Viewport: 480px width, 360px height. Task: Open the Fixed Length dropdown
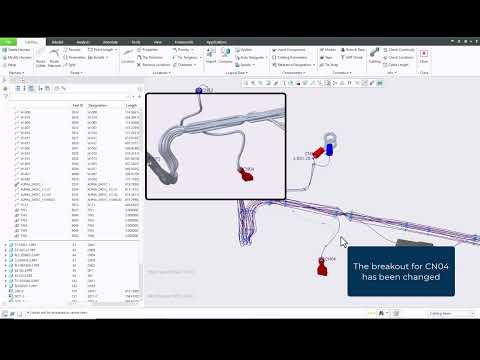103,50
